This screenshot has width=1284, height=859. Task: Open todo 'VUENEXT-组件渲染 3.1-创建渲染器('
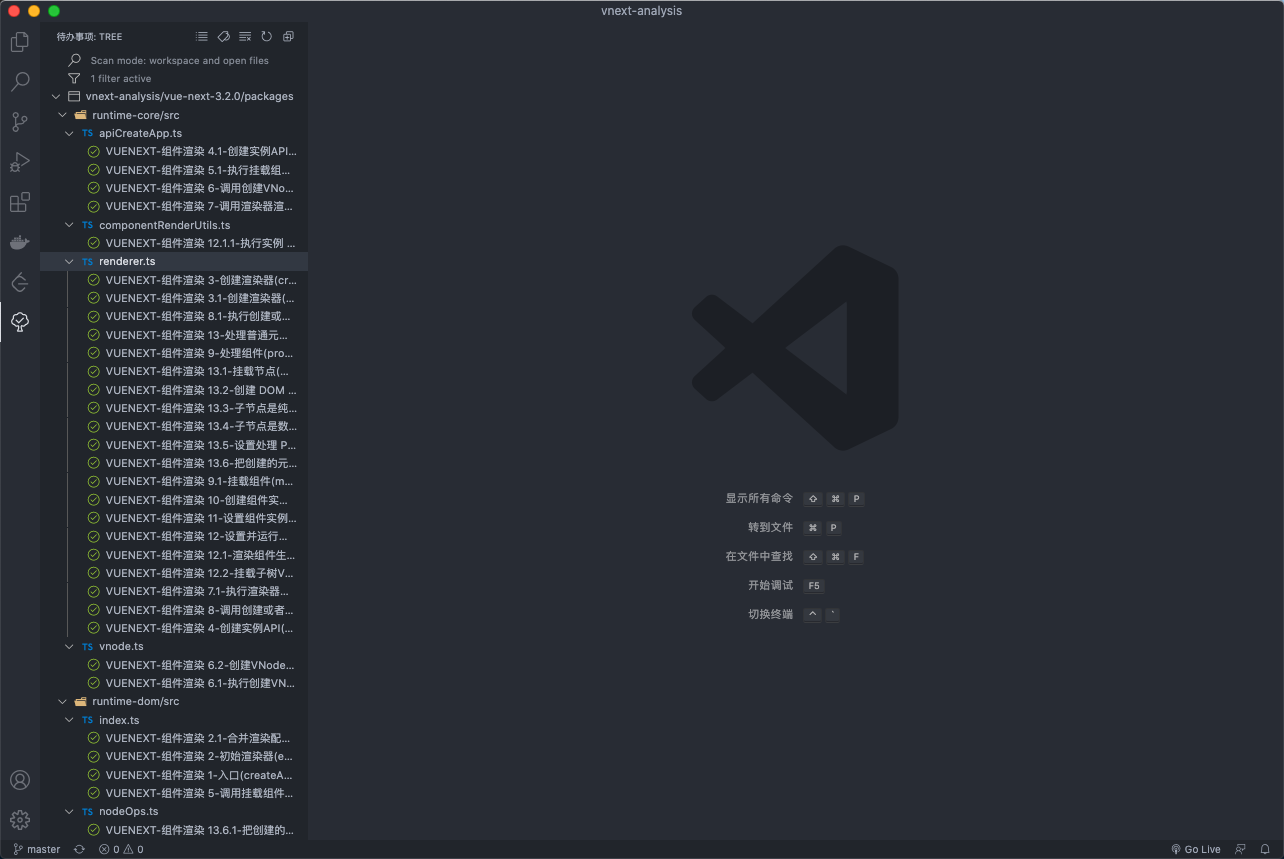click(174, 298)
